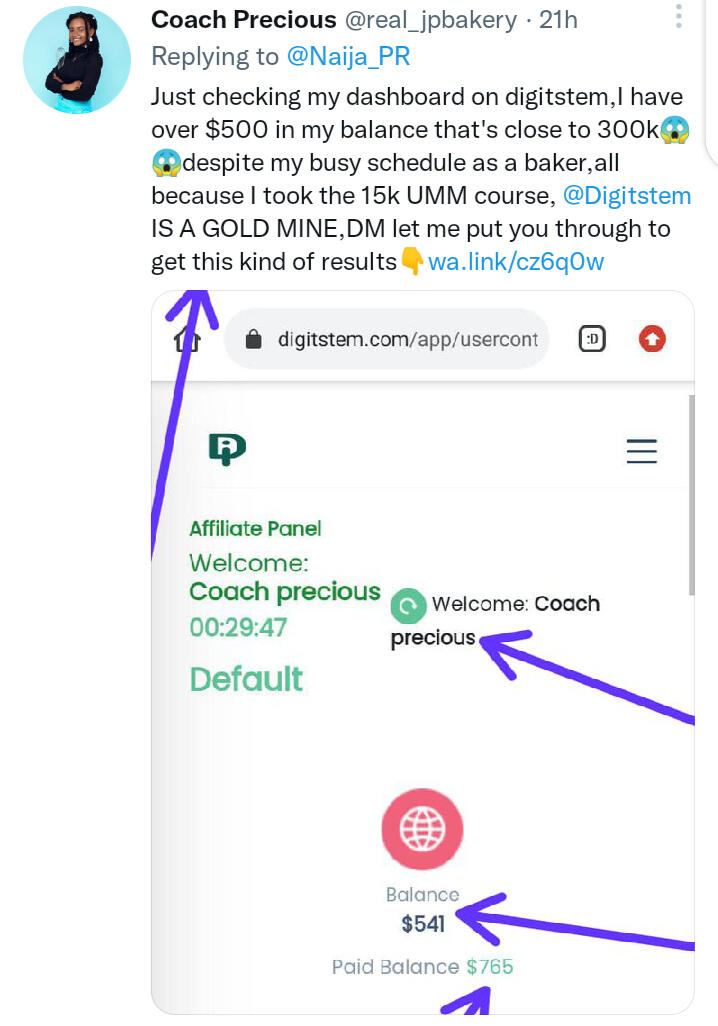Click the Coach Precious display name
718x1026 pixels.
(243, 19)
